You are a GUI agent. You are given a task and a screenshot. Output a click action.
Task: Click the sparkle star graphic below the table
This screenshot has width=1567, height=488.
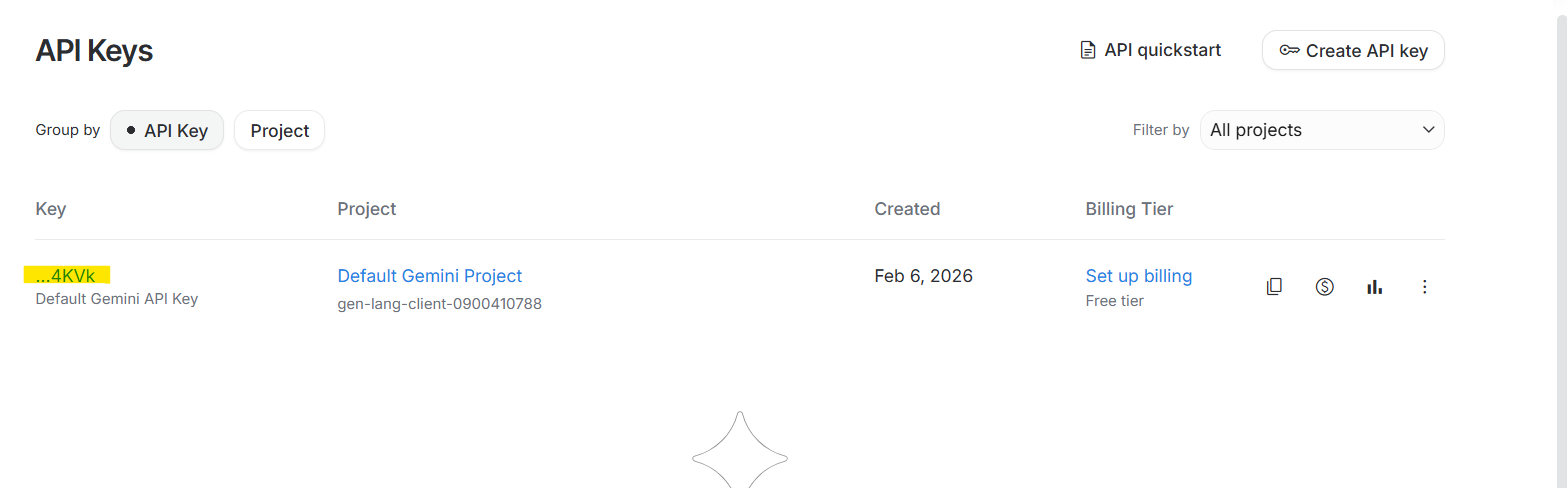click(x=740, y=449)
